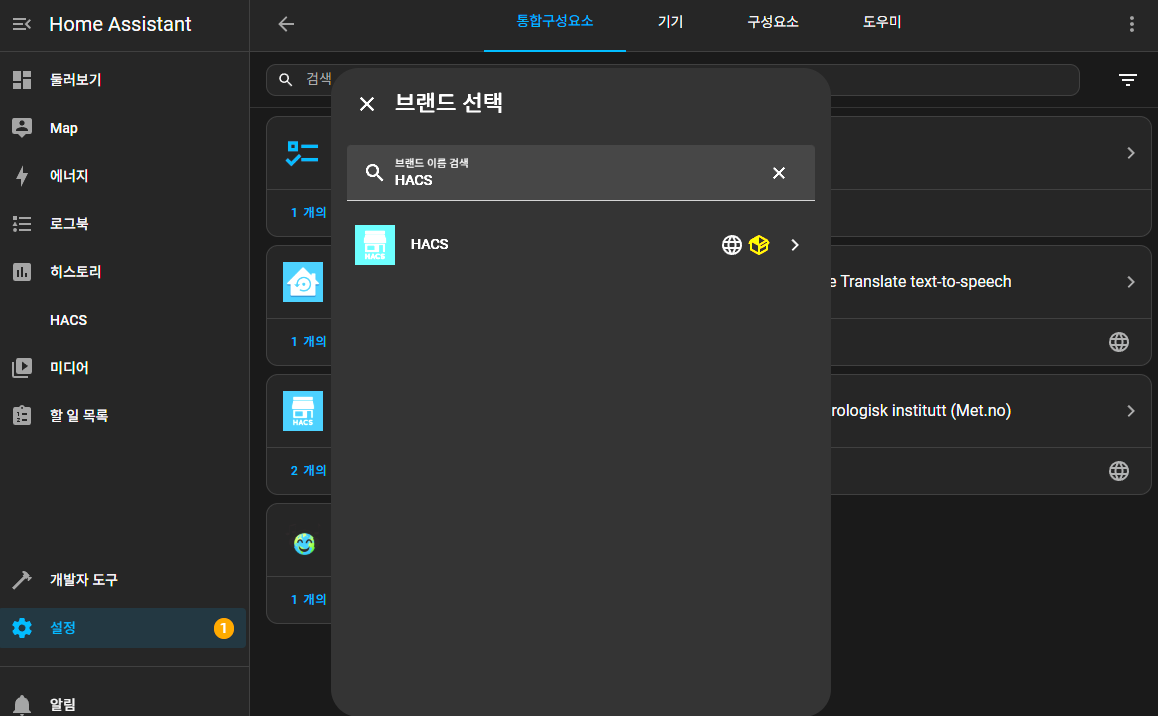Image resolution: width=1158 pixels, height=716 pixels.
Task: Go back with the arrow icon
Action: coord(286,24)
